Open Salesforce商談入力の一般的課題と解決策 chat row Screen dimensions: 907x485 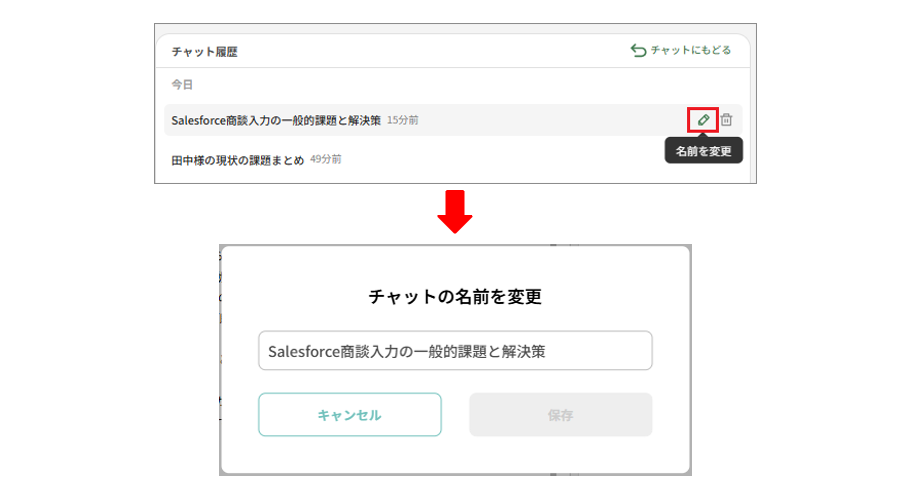pos(453,120)
